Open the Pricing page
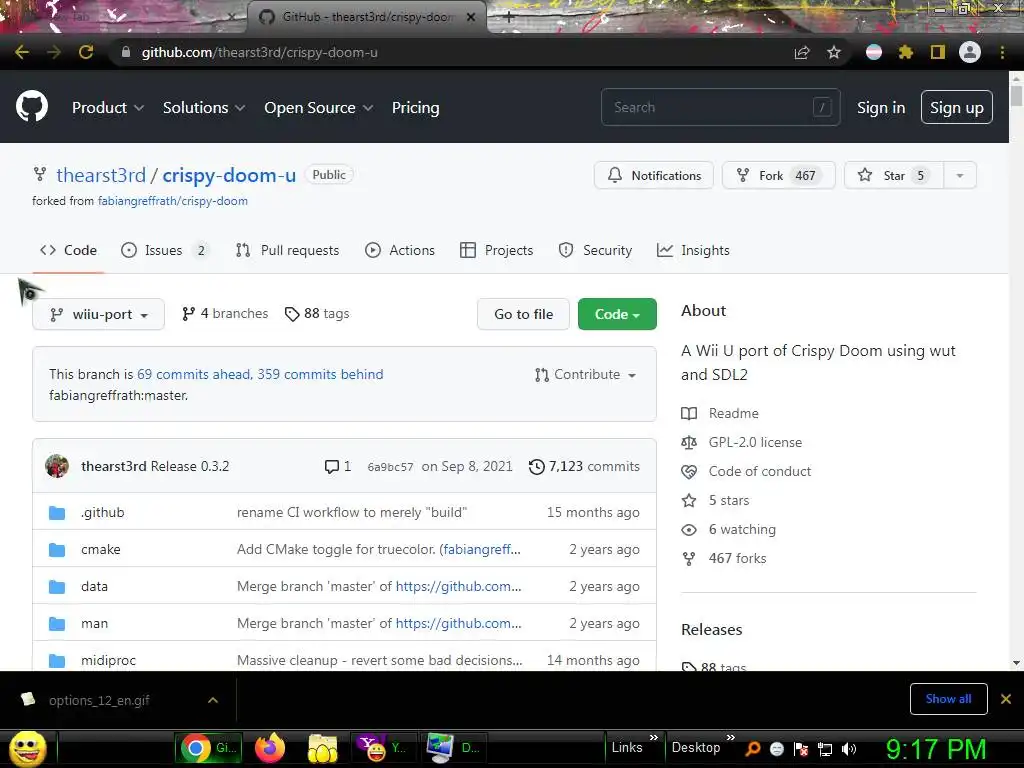 tap(415, 108)
